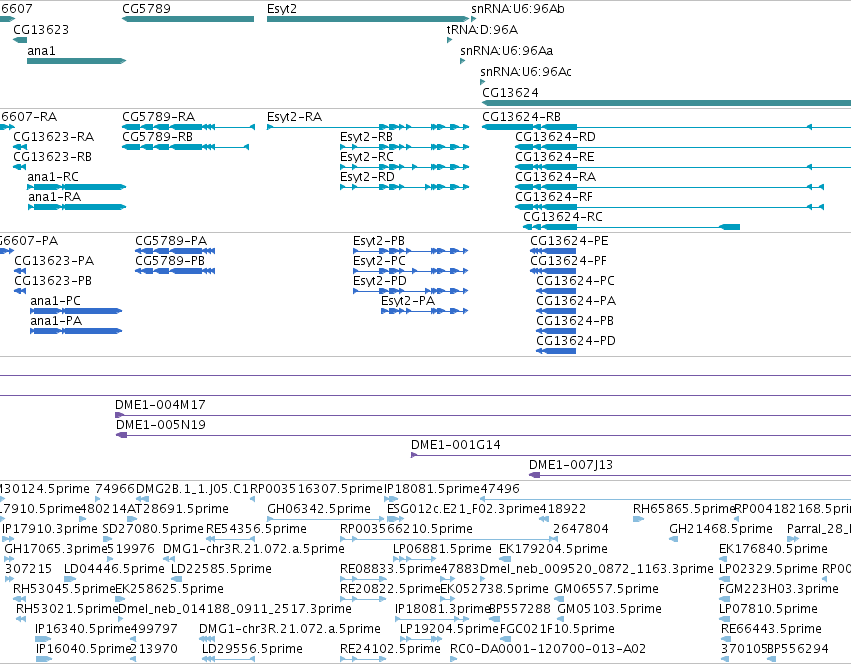
Task: Click the CG13624-RF transcript
Action: [670, 207]
